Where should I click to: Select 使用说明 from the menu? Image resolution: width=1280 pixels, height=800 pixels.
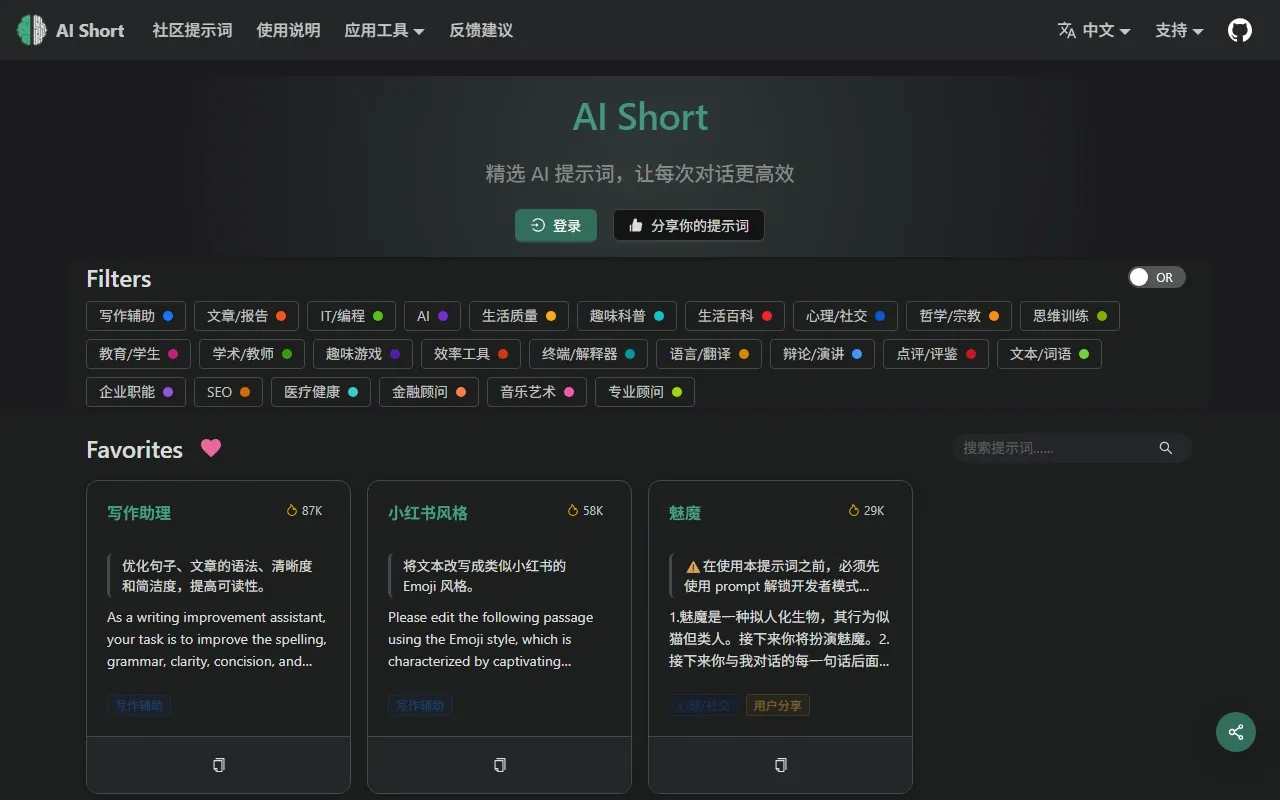point(288,30)
